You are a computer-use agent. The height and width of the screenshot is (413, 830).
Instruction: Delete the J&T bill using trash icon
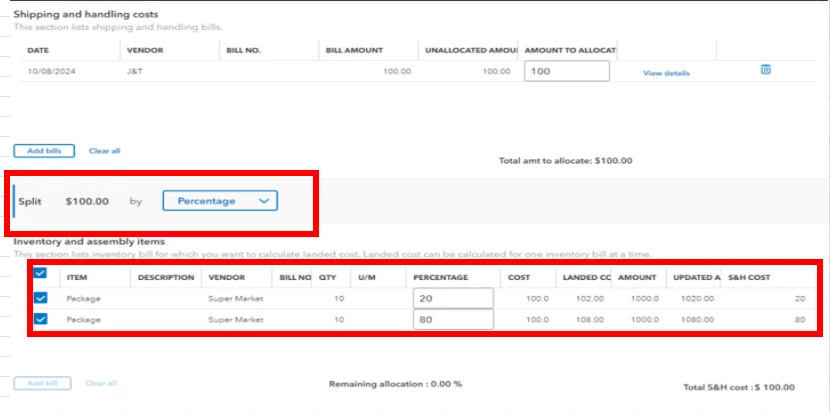(x=765, y=69)
